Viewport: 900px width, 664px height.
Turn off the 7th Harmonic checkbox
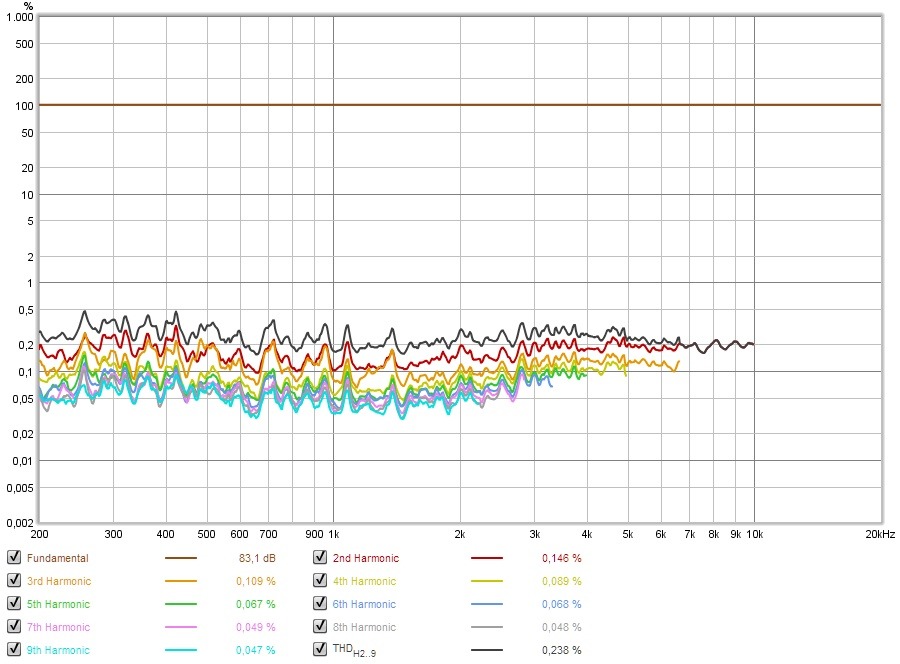tap(13, 627)
